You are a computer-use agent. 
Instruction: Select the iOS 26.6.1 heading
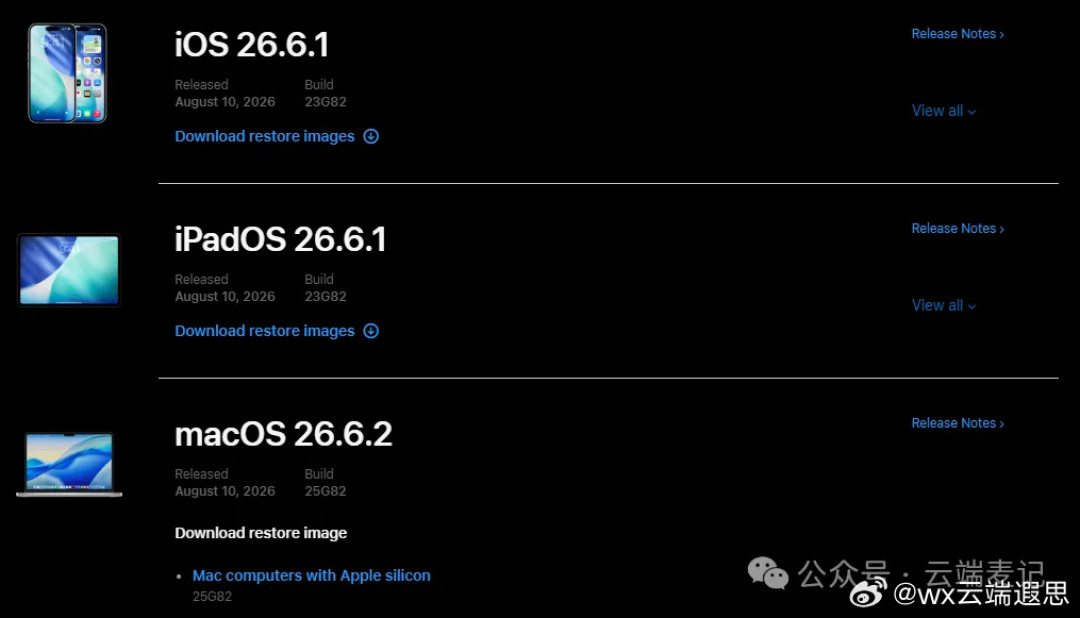tap(251, 45)
